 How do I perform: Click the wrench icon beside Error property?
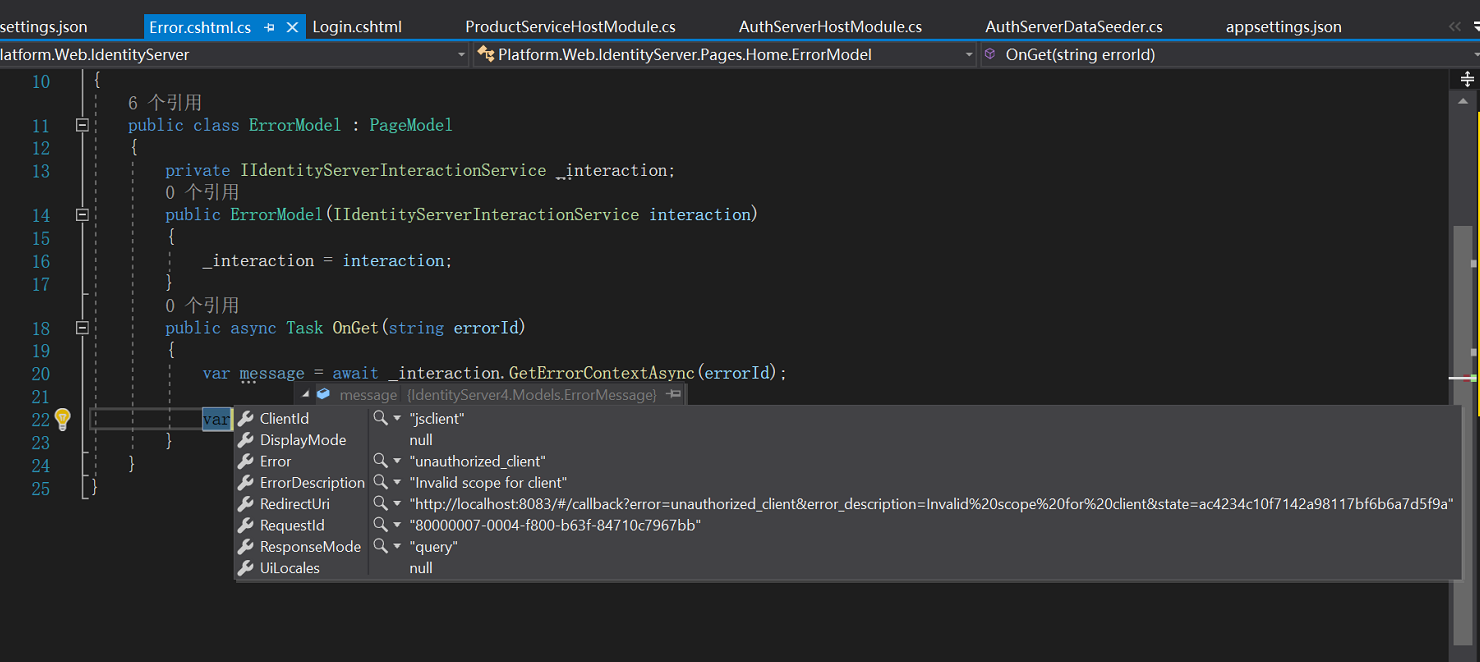(x=246, y=461)
